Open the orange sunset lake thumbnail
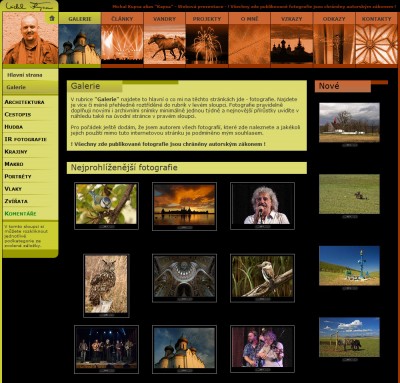Screen dimensions: 400x383 pos(184,206)
